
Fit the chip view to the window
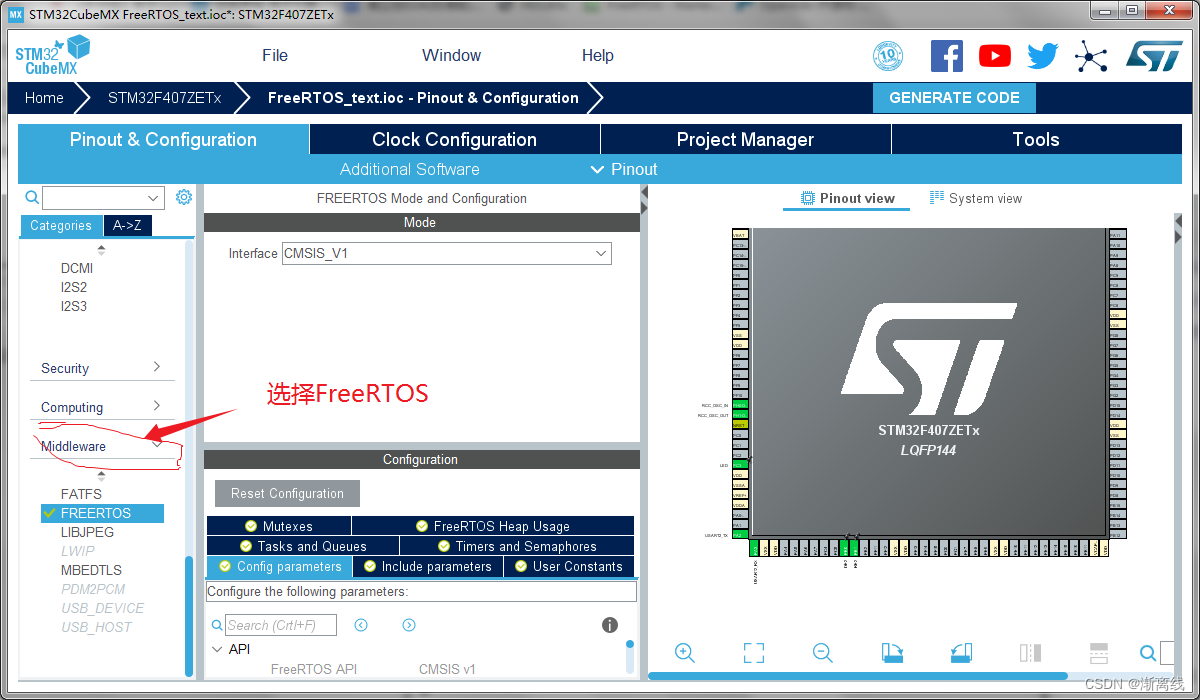pos(754,653)
